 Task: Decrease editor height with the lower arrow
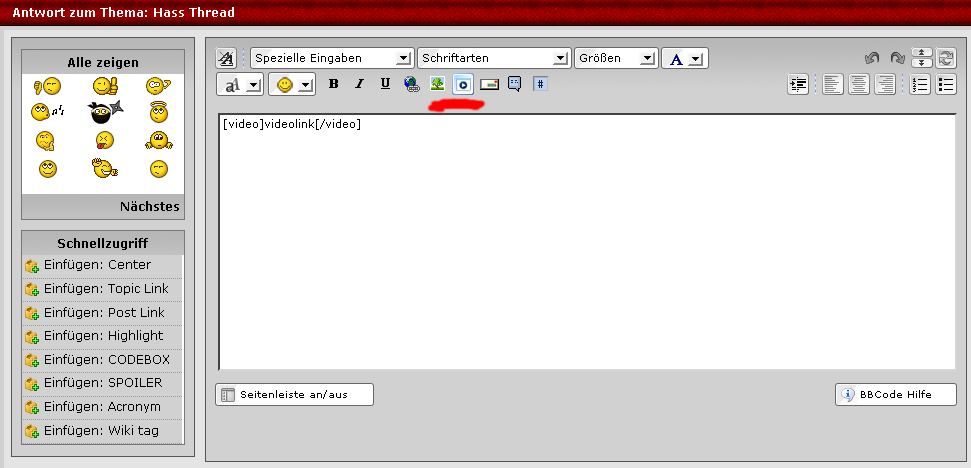click(921, 63)
